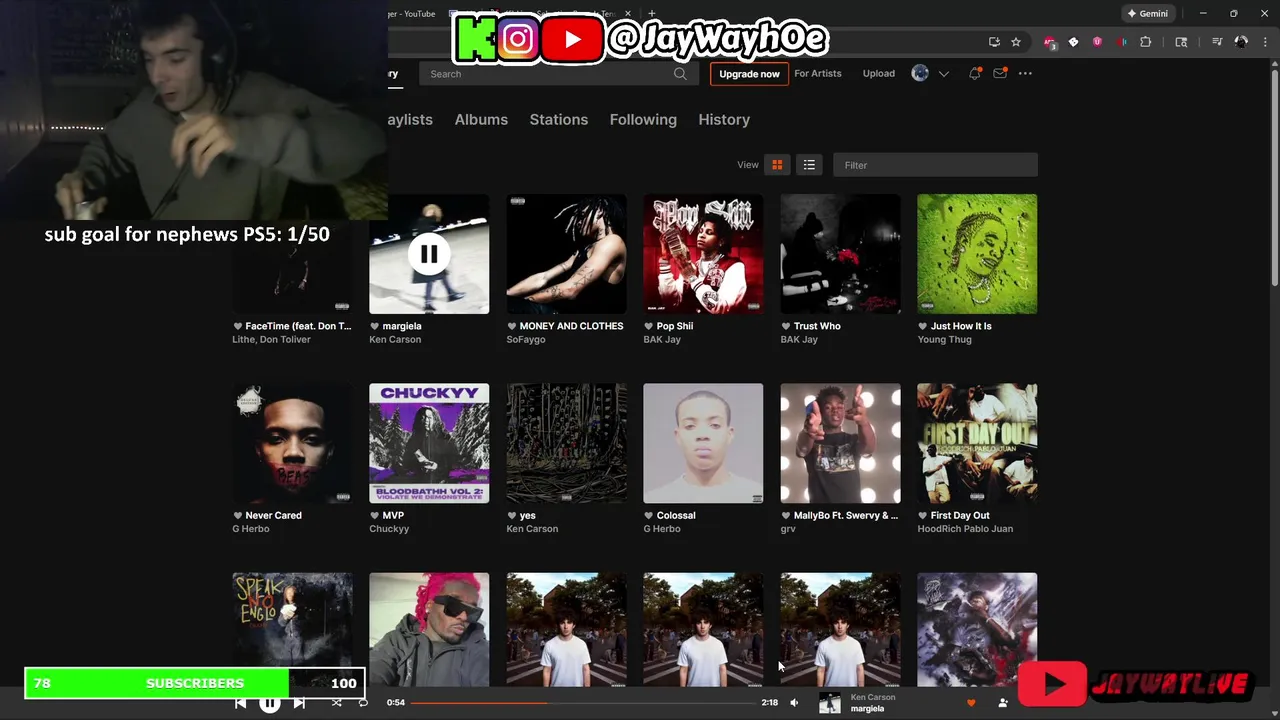
Task: Open the SoFaygo artist link
Action: click(526, 340)
